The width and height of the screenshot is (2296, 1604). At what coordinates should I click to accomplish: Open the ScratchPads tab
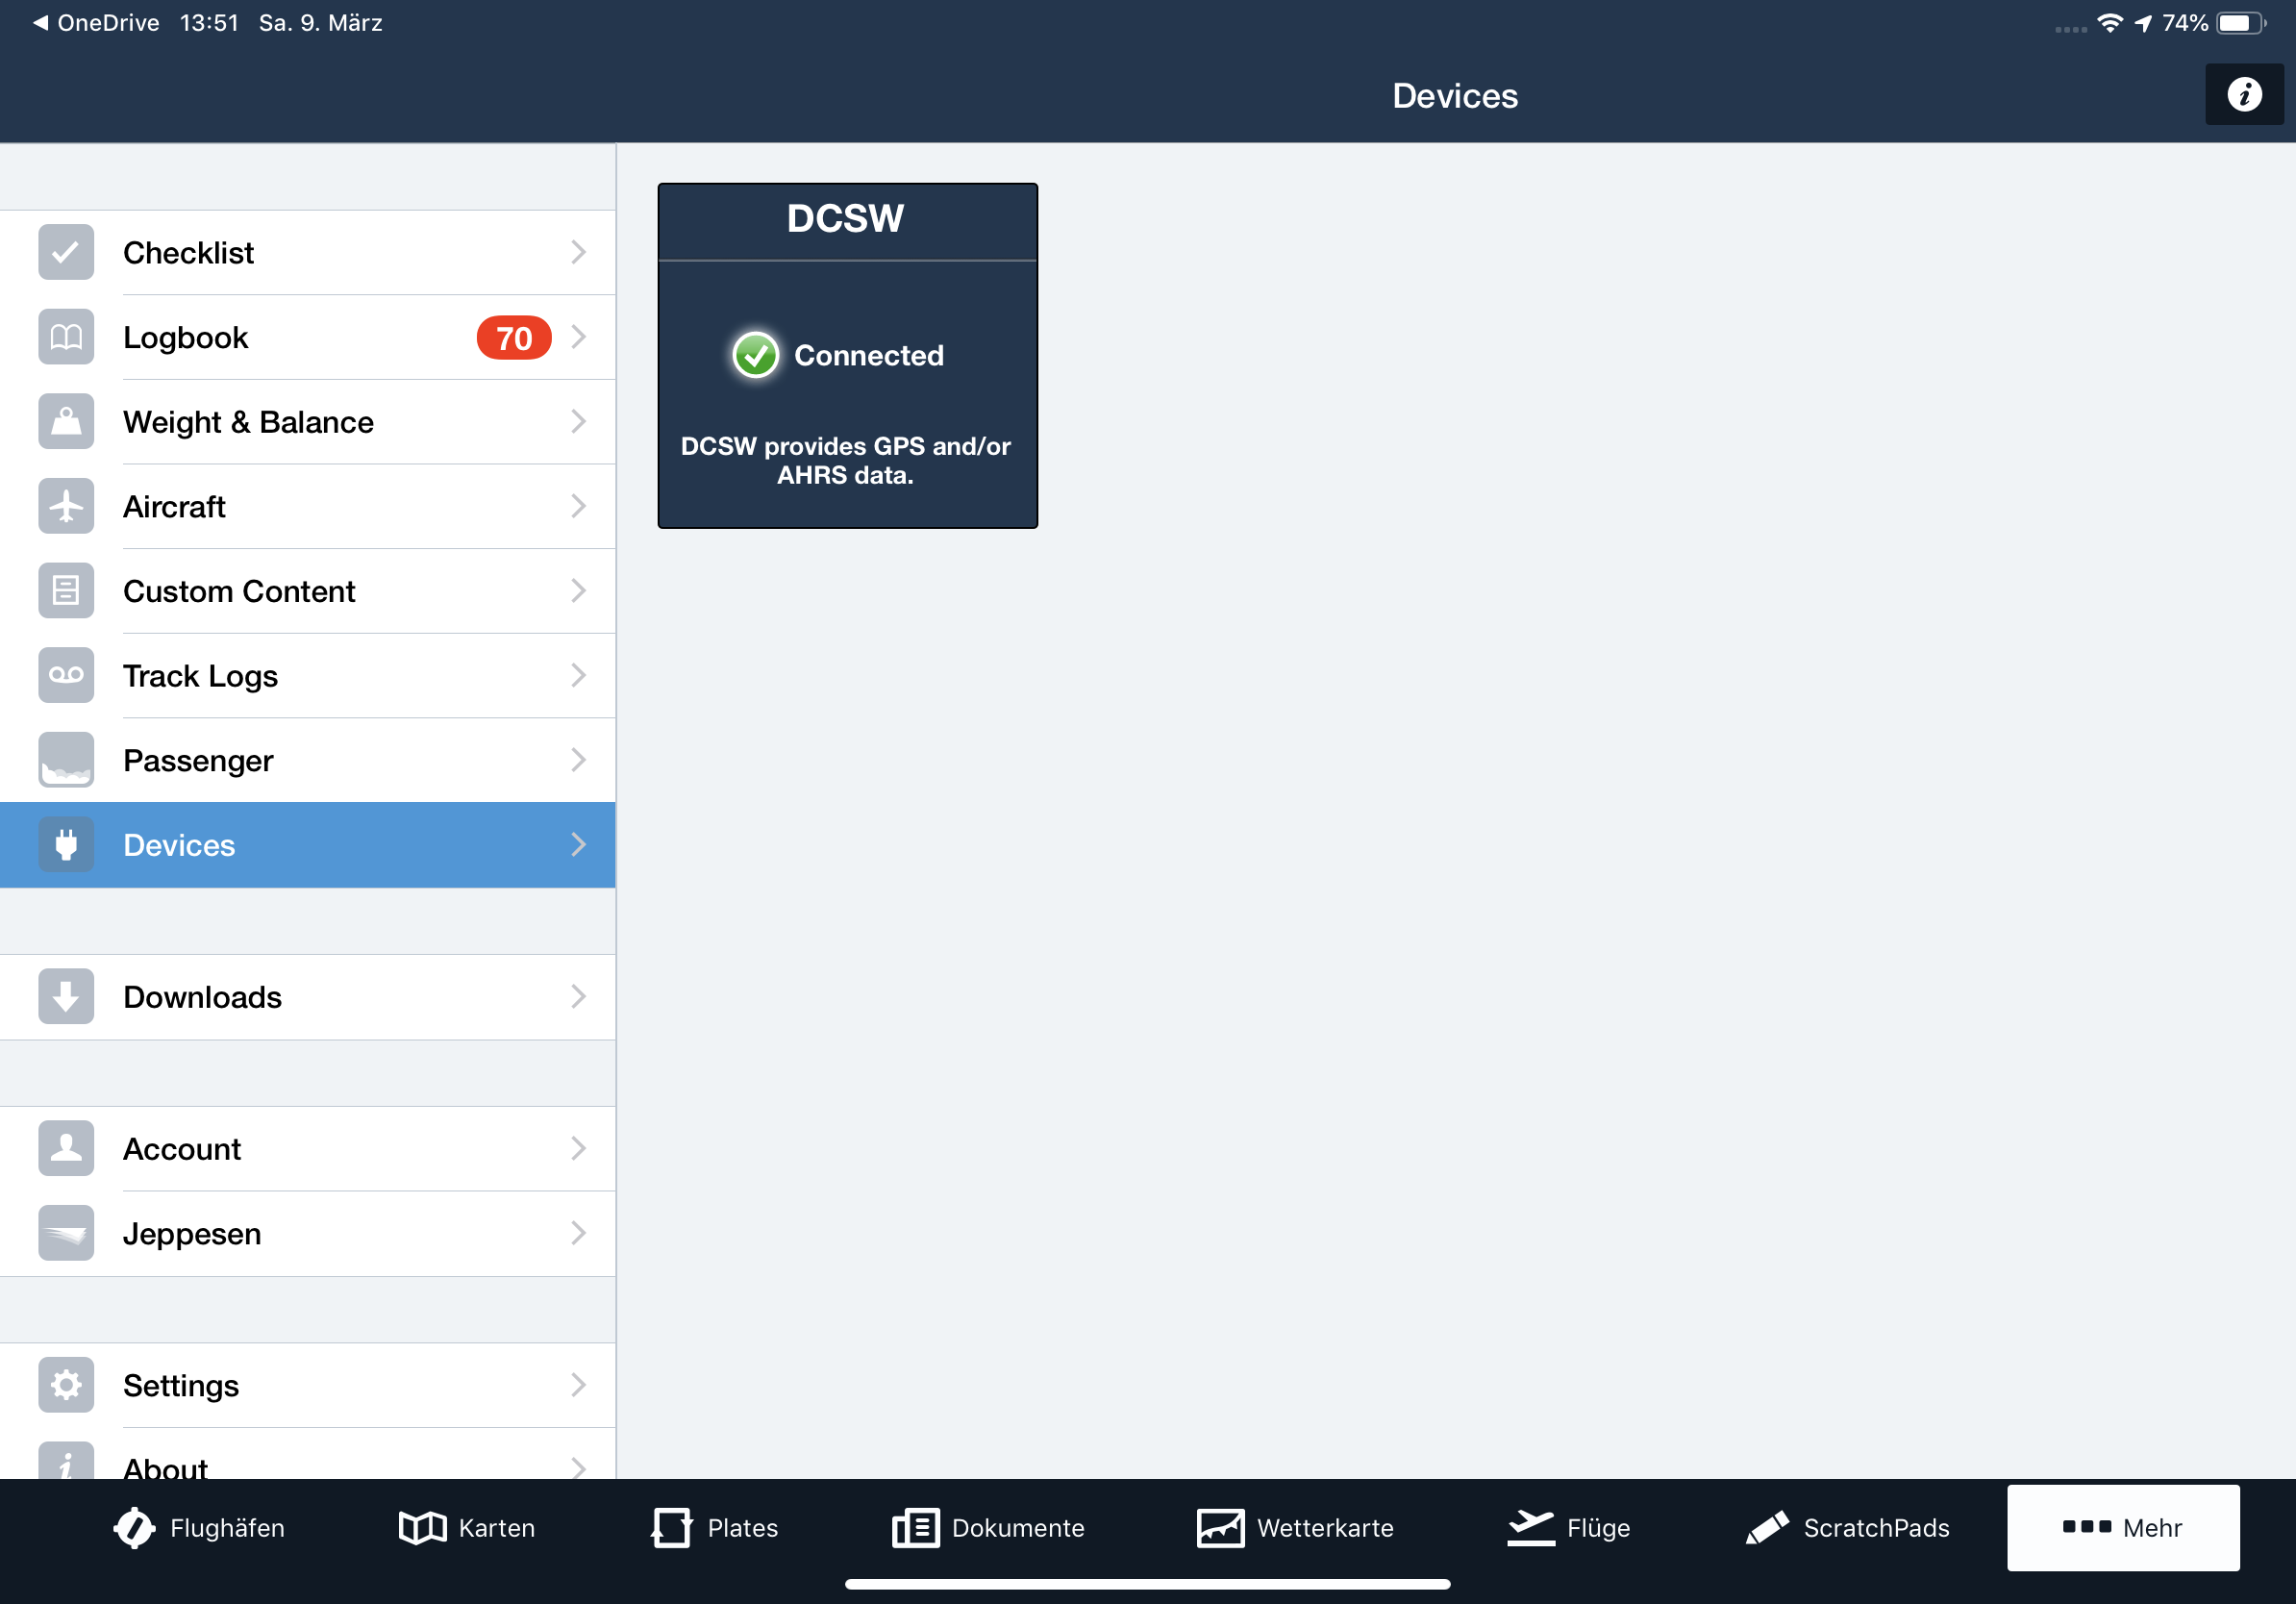[1847, 1527]
